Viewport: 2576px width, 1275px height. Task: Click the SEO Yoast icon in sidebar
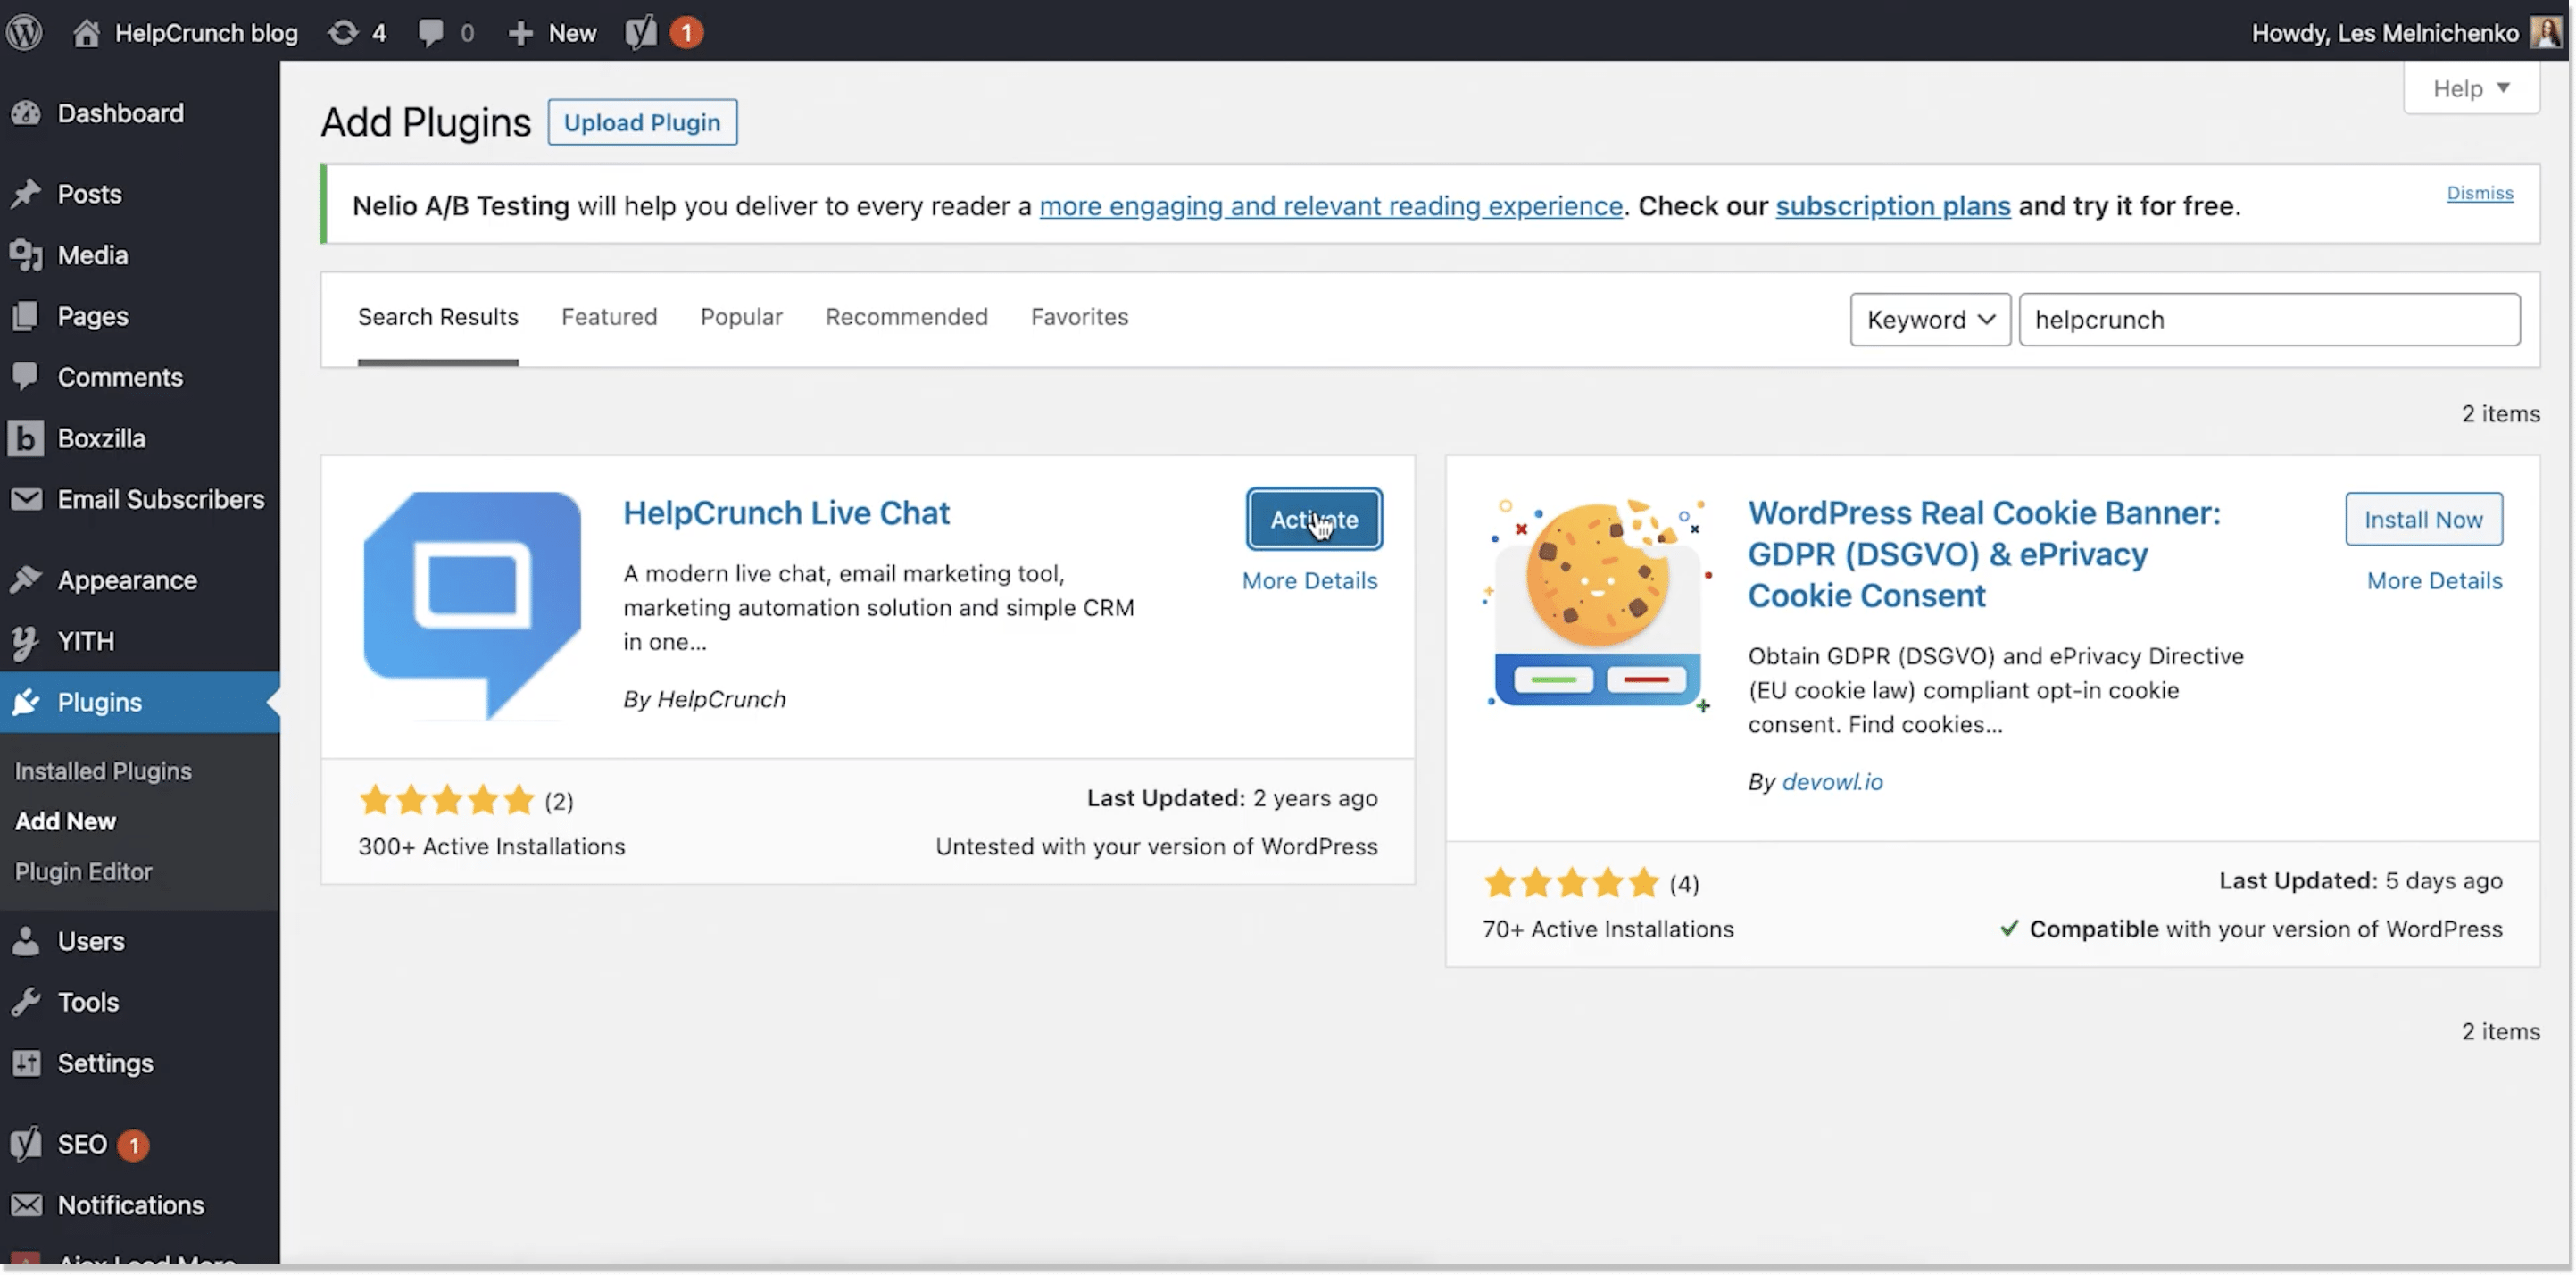click(26, 1143)
